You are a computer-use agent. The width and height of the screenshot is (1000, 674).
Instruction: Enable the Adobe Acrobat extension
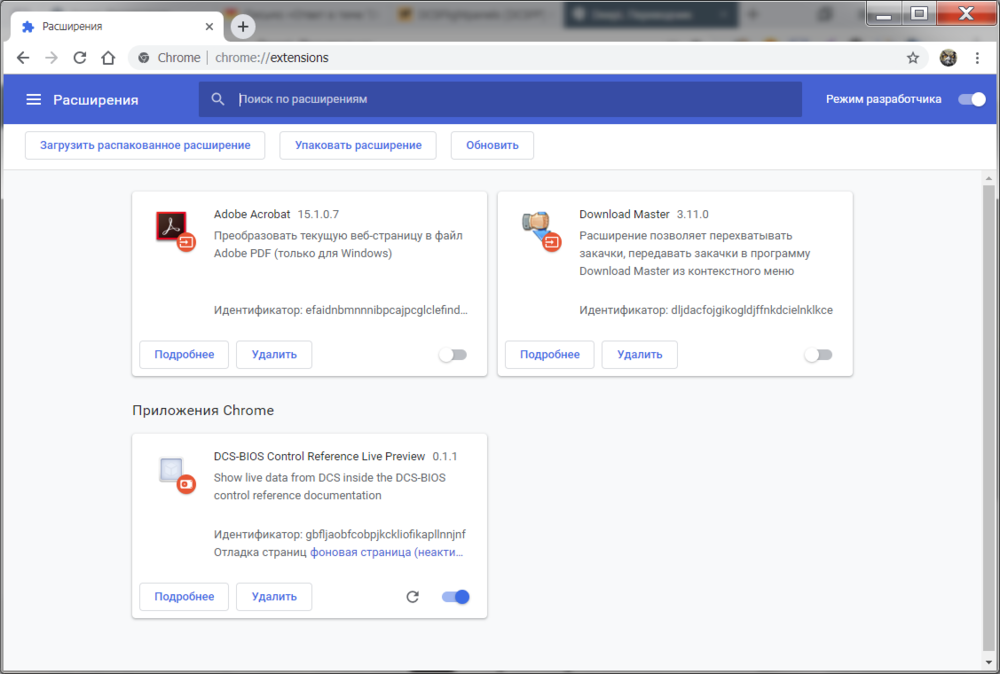453,355
